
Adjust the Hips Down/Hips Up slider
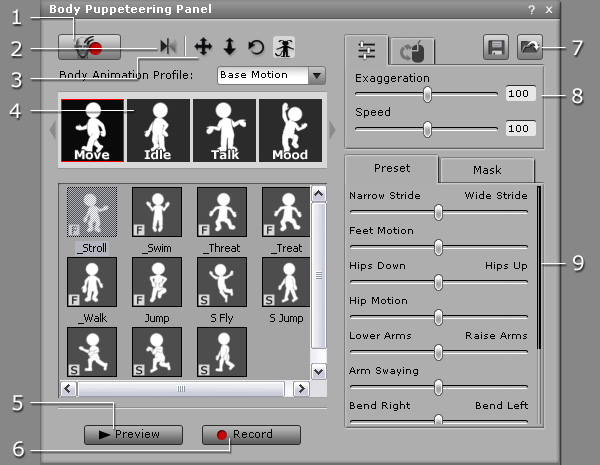pyautogui.click(x=439, y=282)
